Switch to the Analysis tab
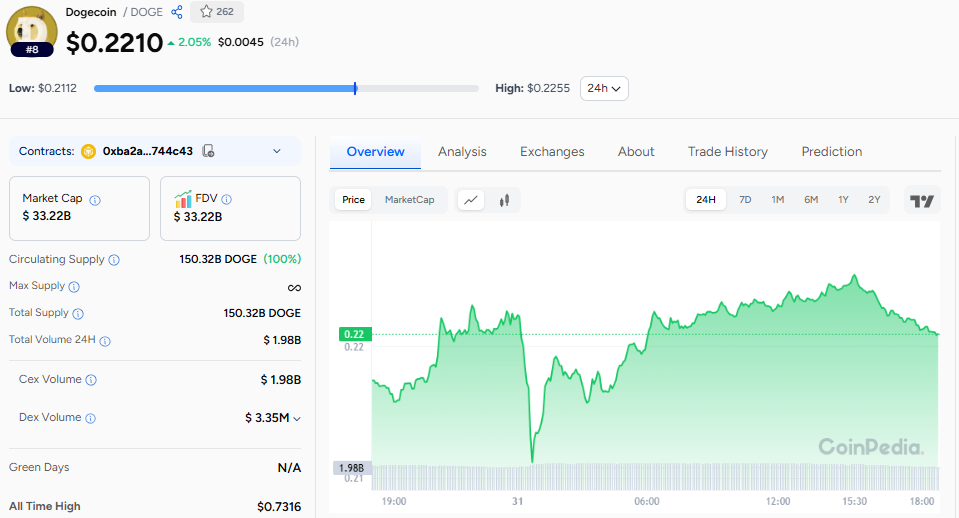Viewport: 959px width, 518px height. [462, 152]
